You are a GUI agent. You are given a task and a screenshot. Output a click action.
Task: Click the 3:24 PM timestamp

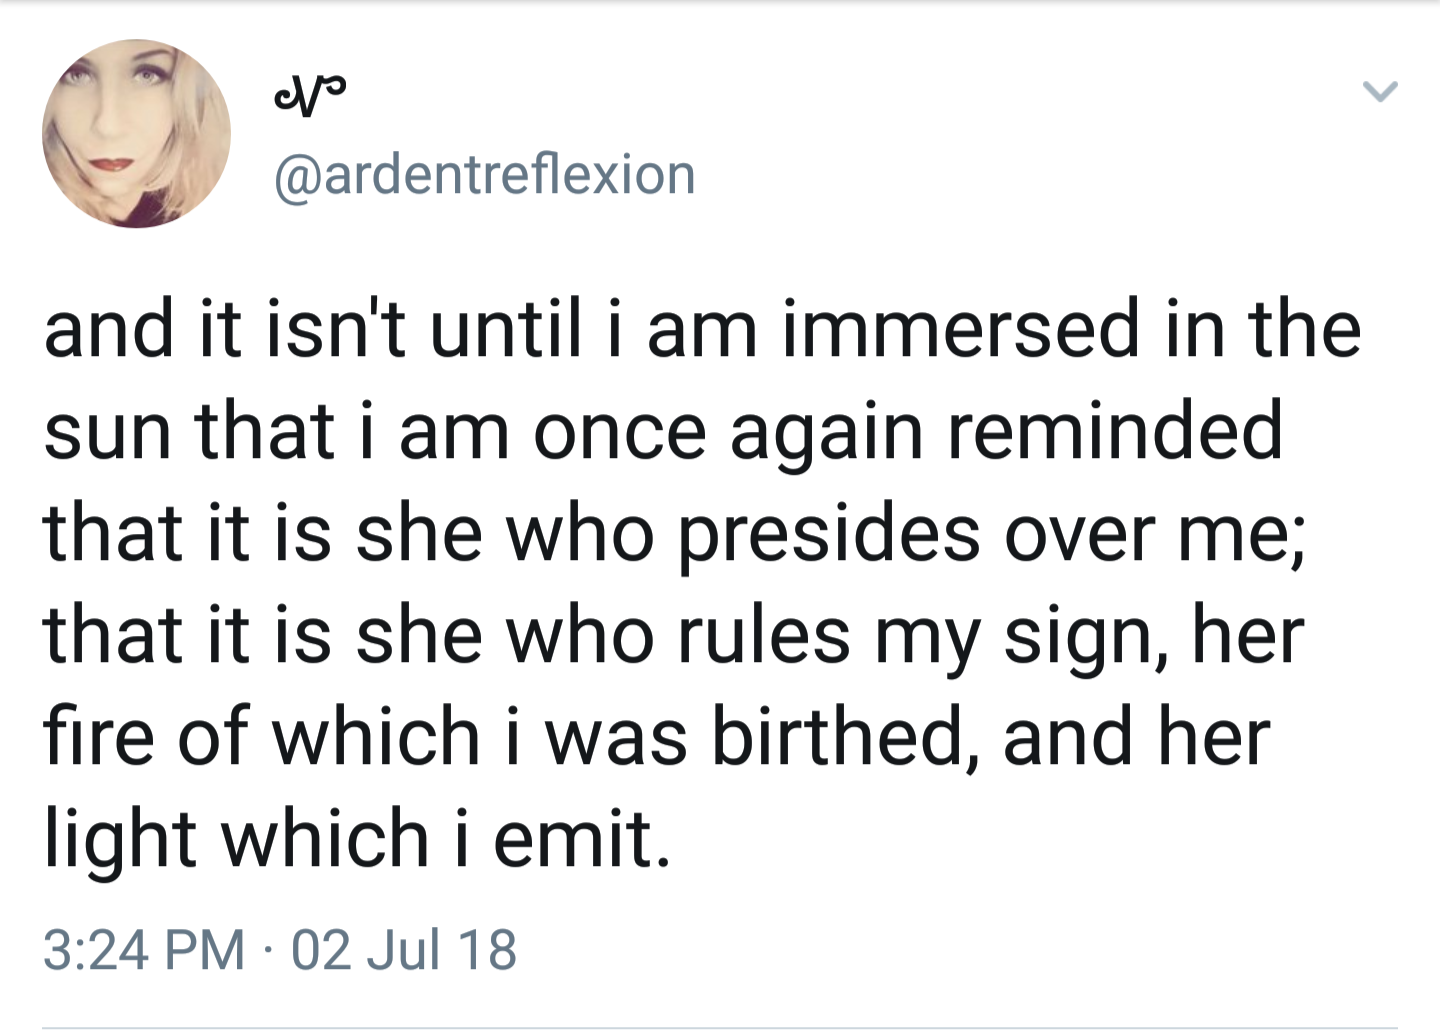coord(144,949)
